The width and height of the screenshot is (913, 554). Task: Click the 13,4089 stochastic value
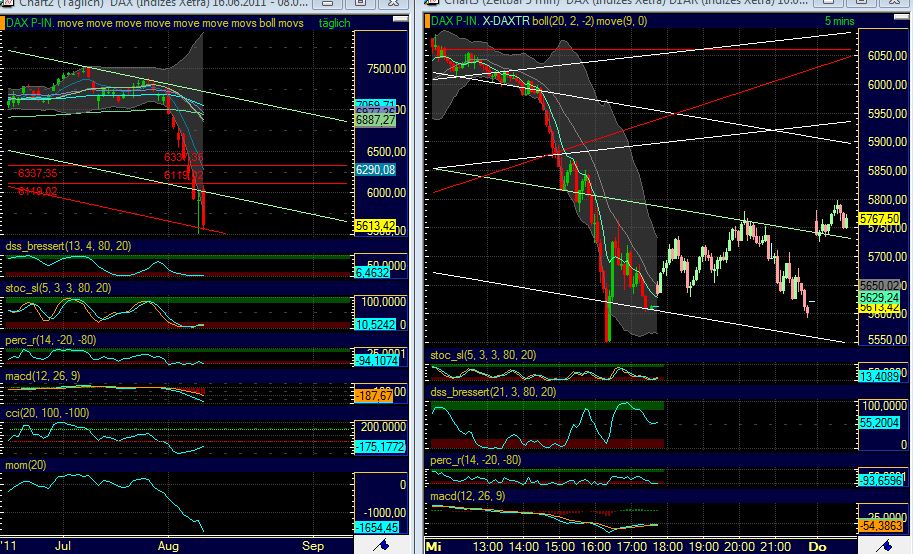pyautogui.click(x=879, y=376)
